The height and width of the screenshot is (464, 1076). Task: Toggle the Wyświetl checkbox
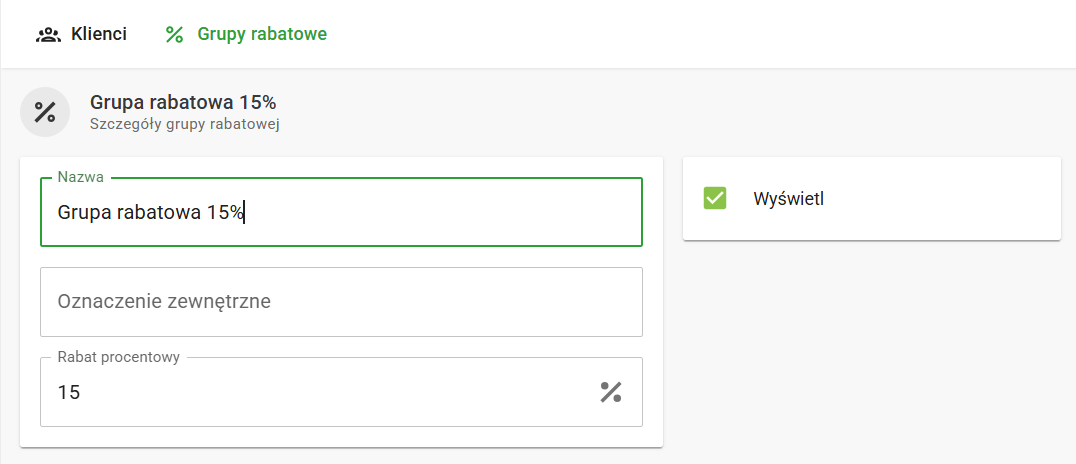[x=714, y=198]
